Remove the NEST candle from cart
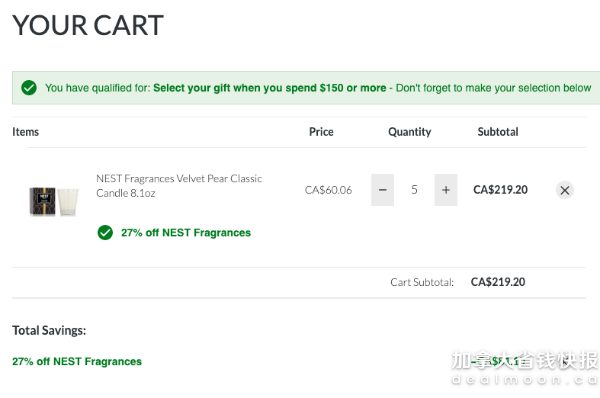This screenshot has width=600, height=398. pos(564,190)
